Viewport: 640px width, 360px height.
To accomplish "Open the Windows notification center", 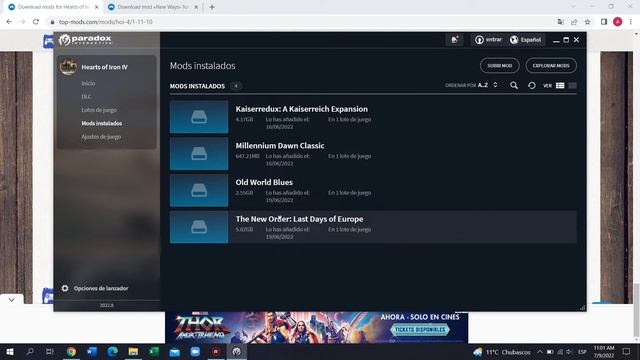I will coord(626,351).
